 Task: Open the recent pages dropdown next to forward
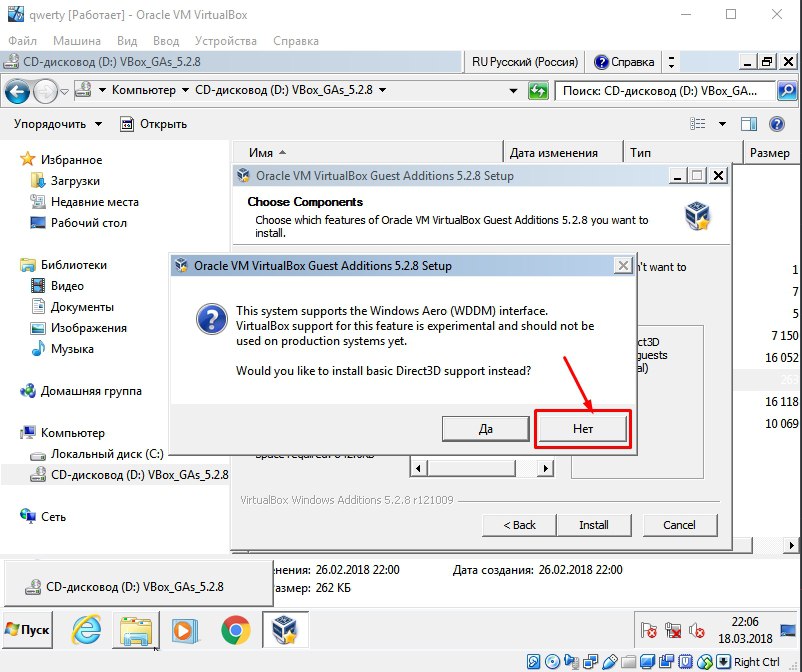pyautogui.click(x=64, y=92)
